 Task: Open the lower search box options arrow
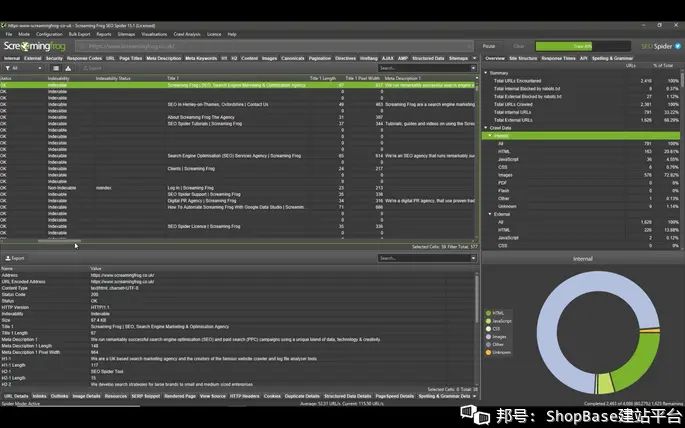(x=473, y=258)
